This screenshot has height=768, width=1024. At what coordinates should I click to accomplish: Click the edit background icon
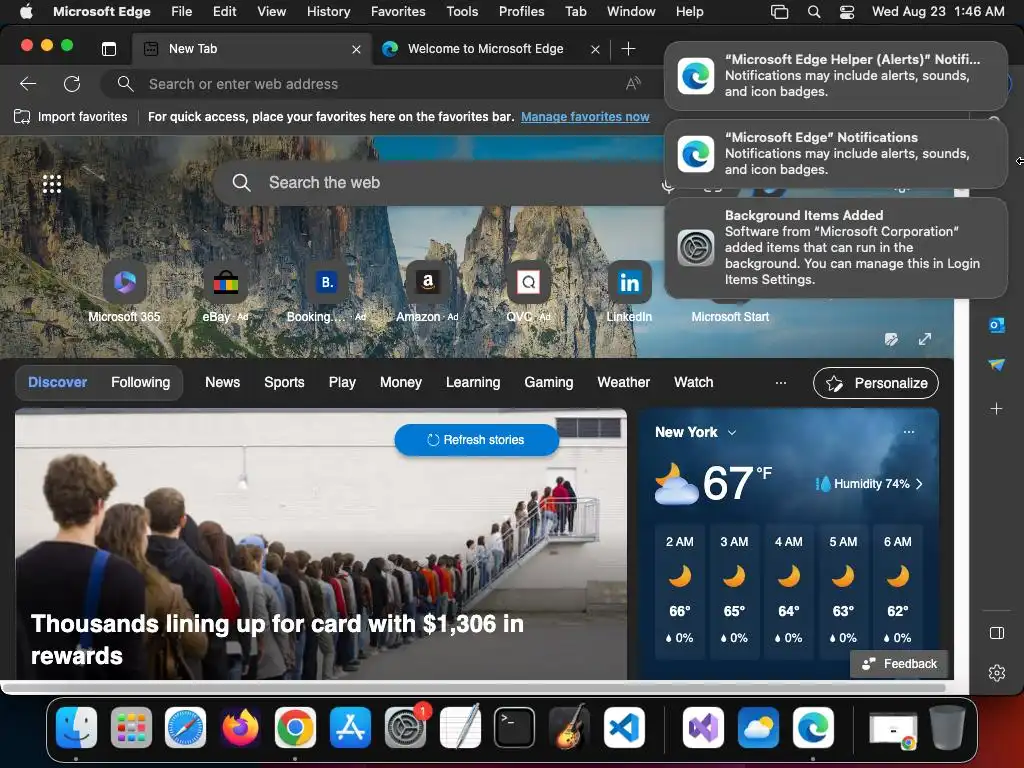pos(891,339)
